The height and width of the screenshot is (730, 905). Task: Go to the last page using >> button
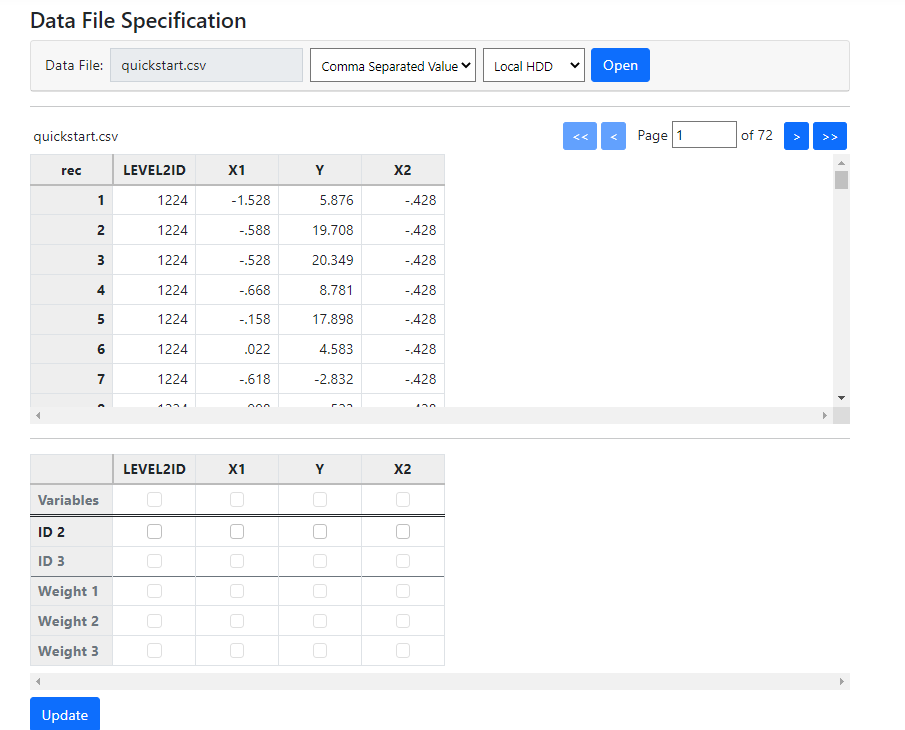[x=829, y=136]
